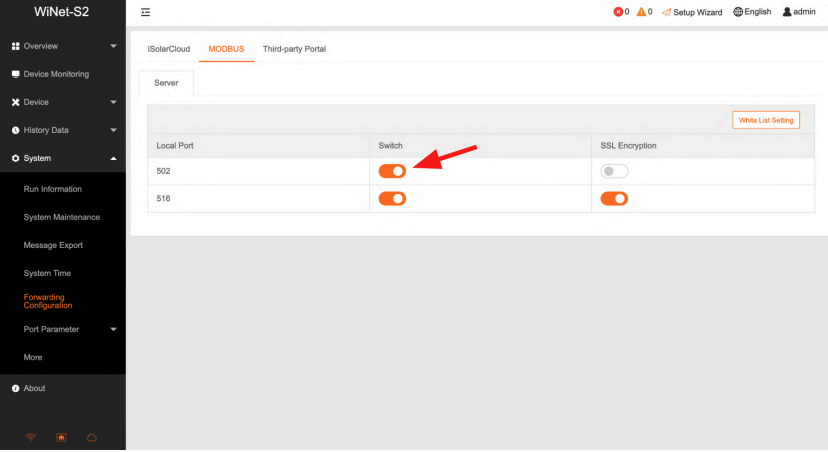
Task: Click the cloud status icon at sidebar bottom
Action: click(x=91, y=437)
